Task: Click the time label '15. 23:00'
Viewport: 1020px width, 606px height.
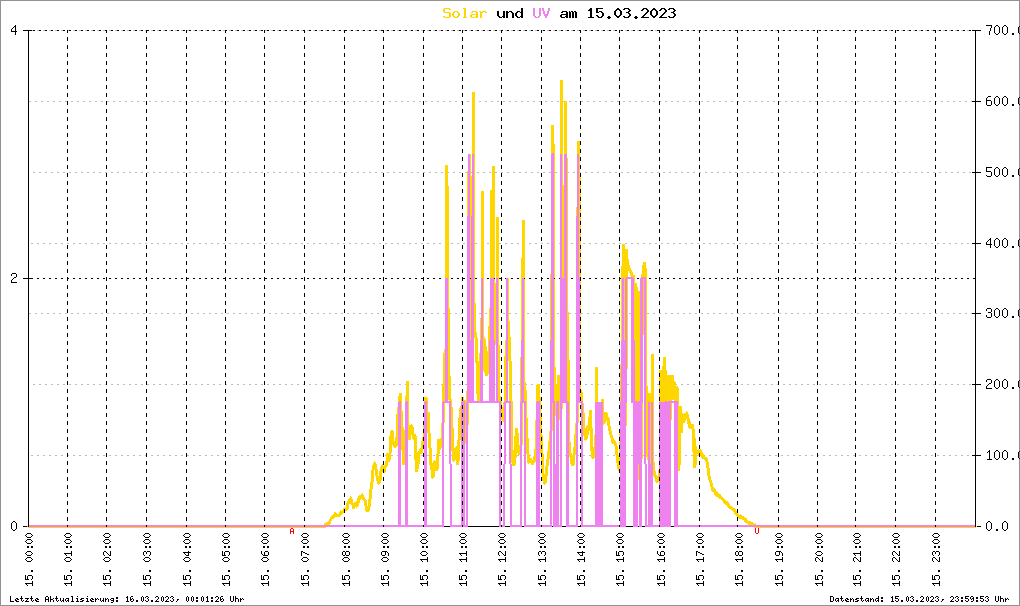Action: tap(936, 559)
